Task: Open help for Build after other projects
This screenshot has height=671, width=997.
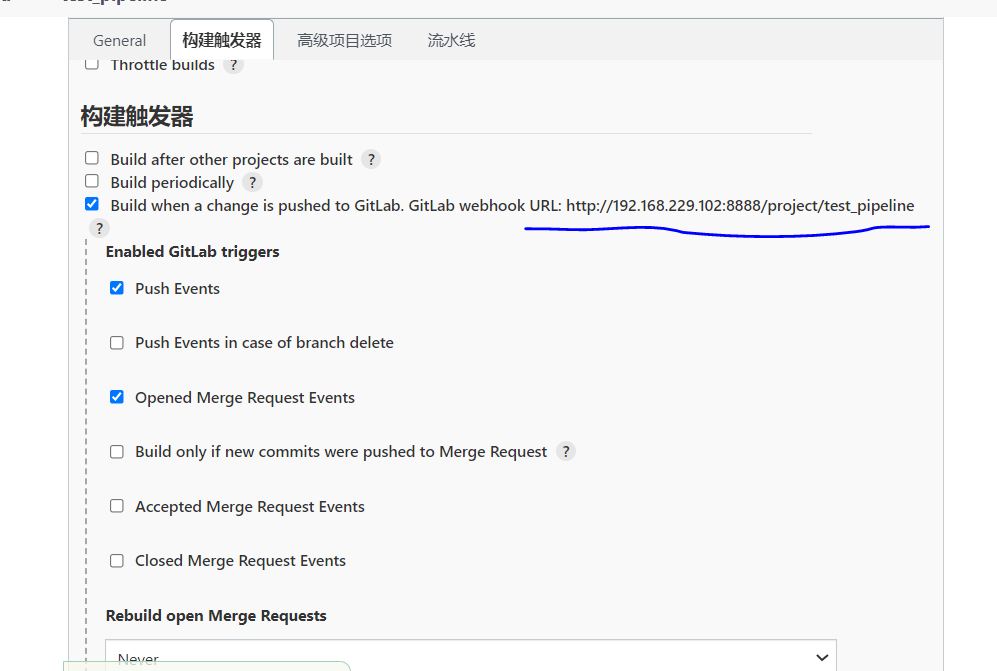Action: (370, 158)
